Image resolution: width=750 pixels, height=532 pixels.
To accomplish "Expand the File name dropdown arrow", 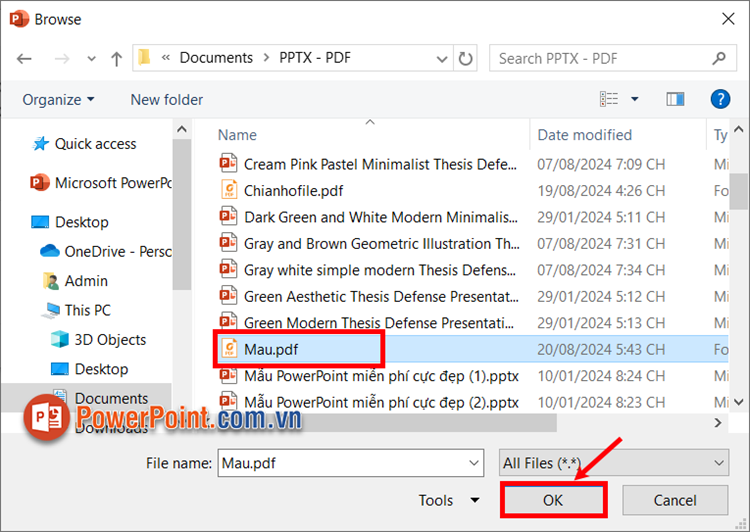I will tap(474, 463).
